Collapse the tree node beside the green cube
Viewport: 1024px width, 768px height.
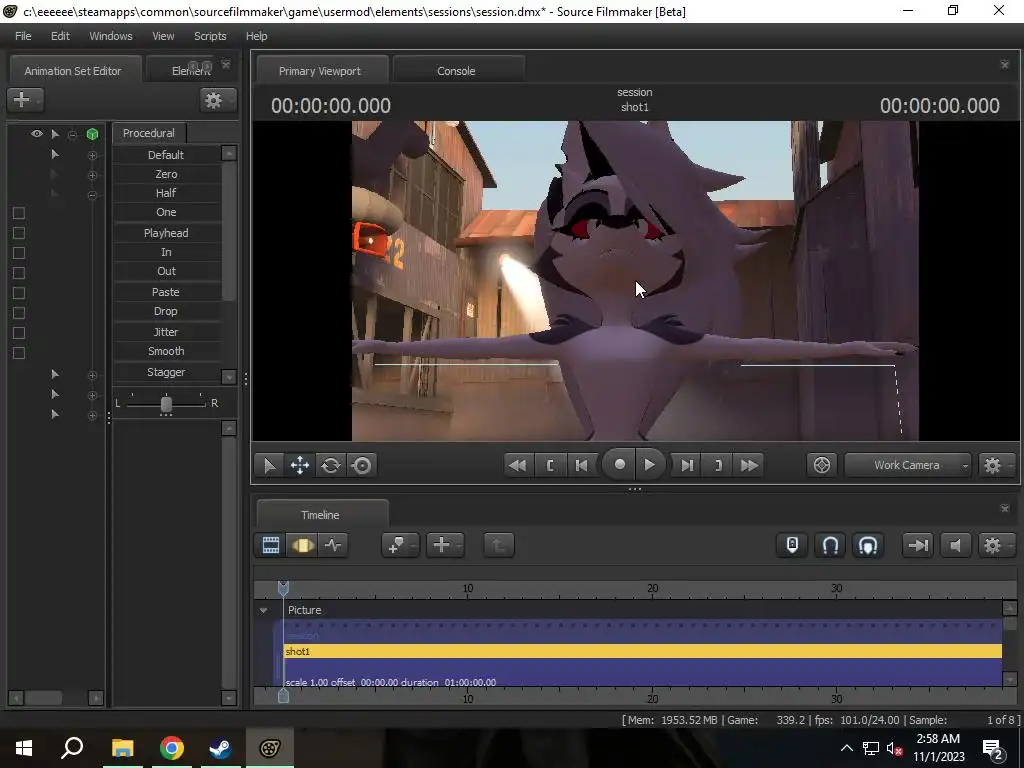(x=72, y=135)
